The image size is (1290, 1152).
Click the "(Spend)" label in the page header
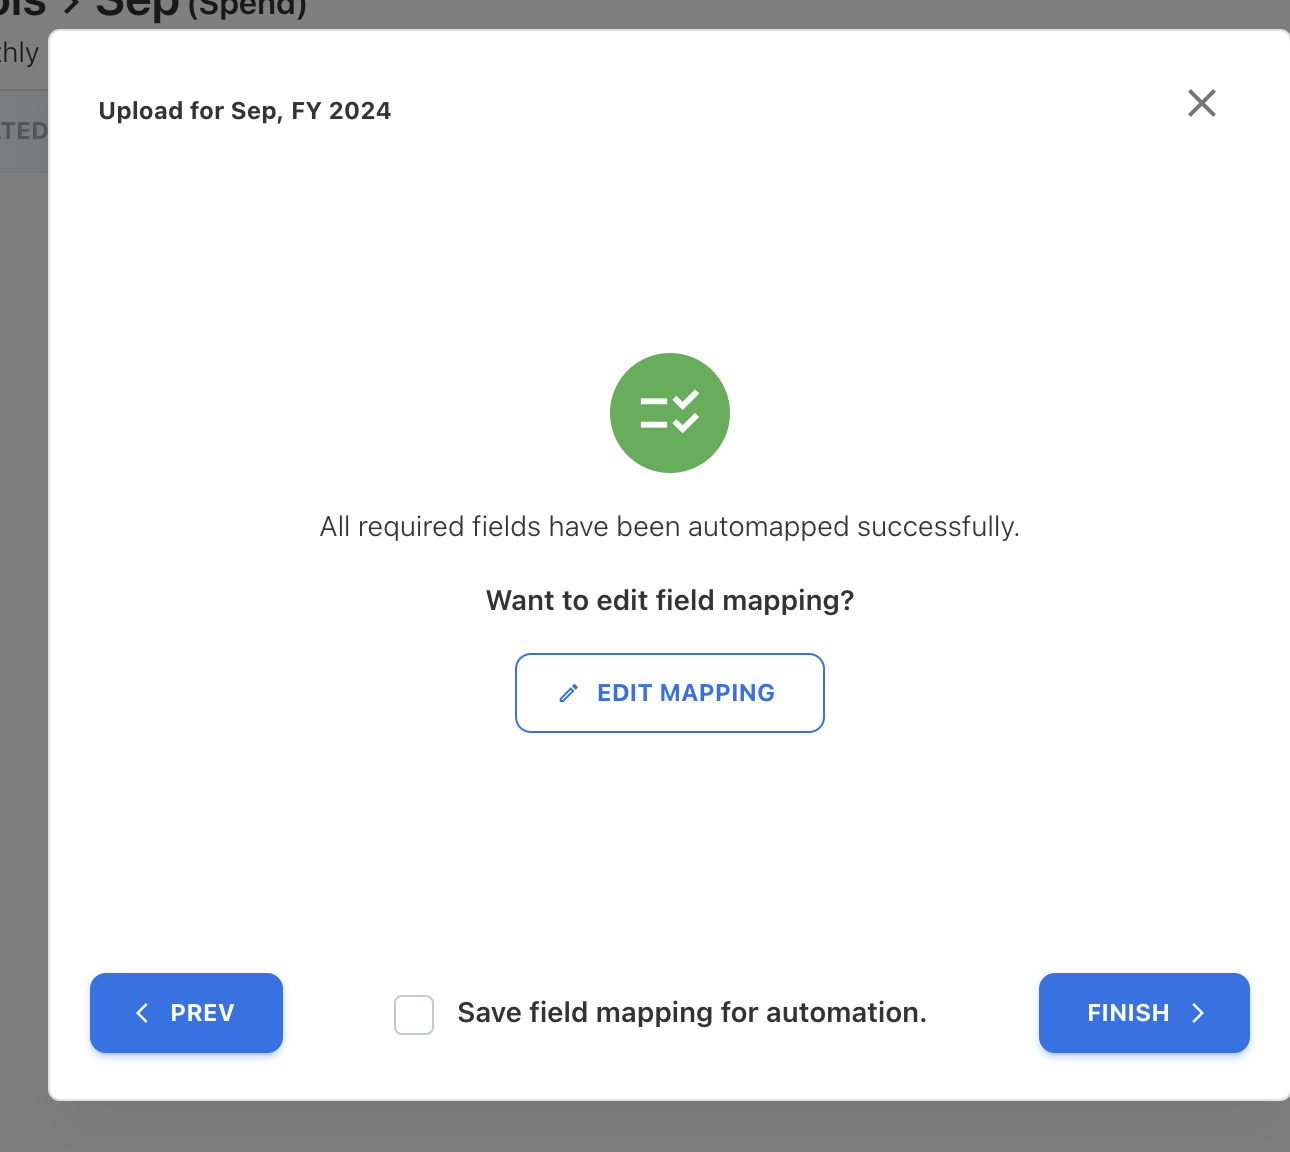coord(247,10)
